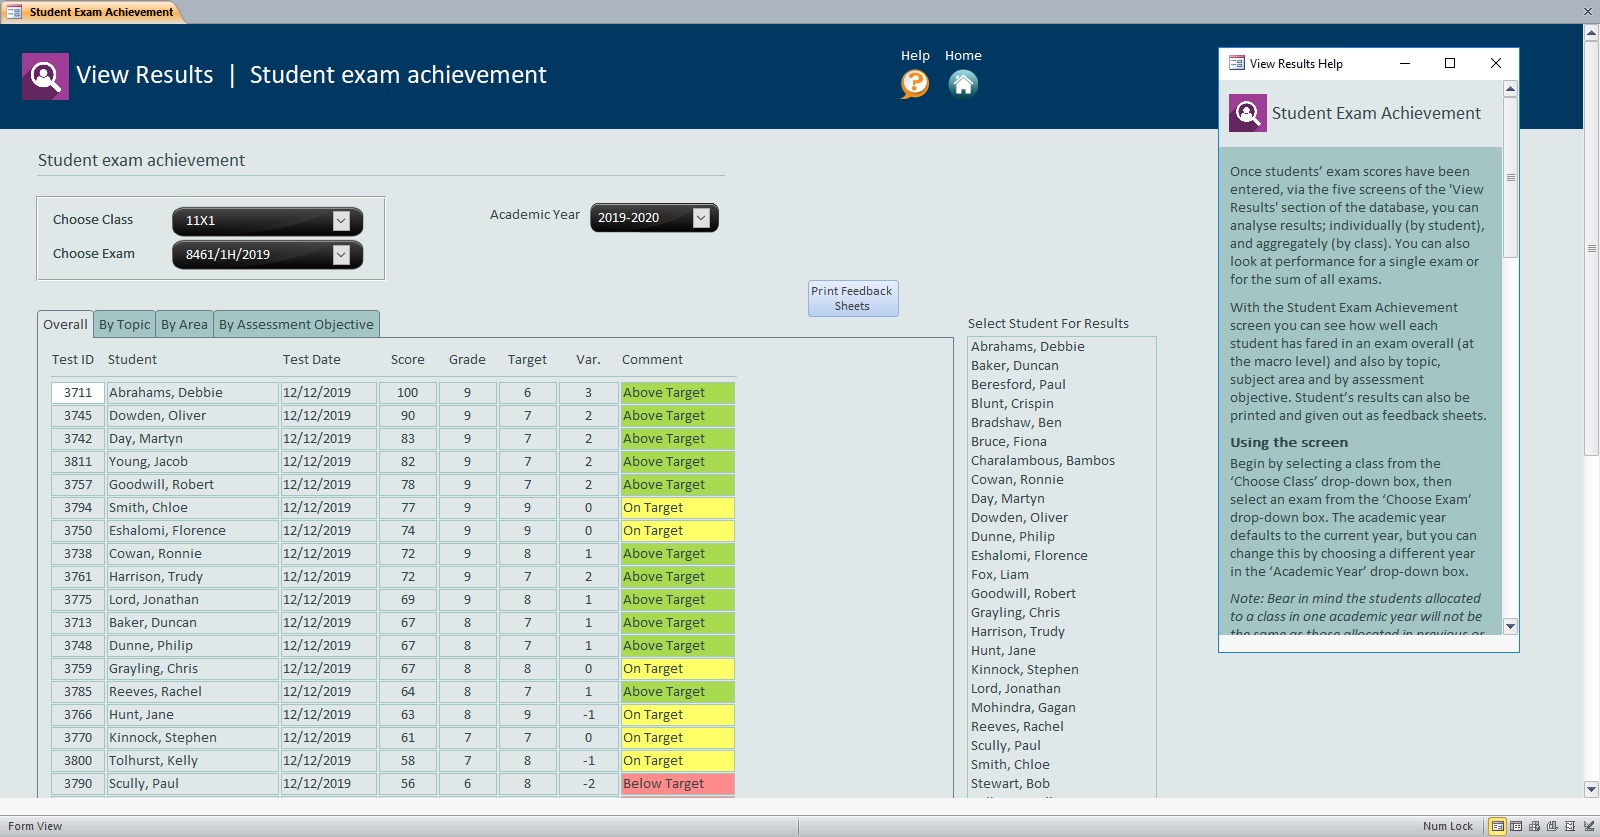Click Tolhurst, Kelly in the results table
Screen dimensions: 1600x837
tap(192, 761)
